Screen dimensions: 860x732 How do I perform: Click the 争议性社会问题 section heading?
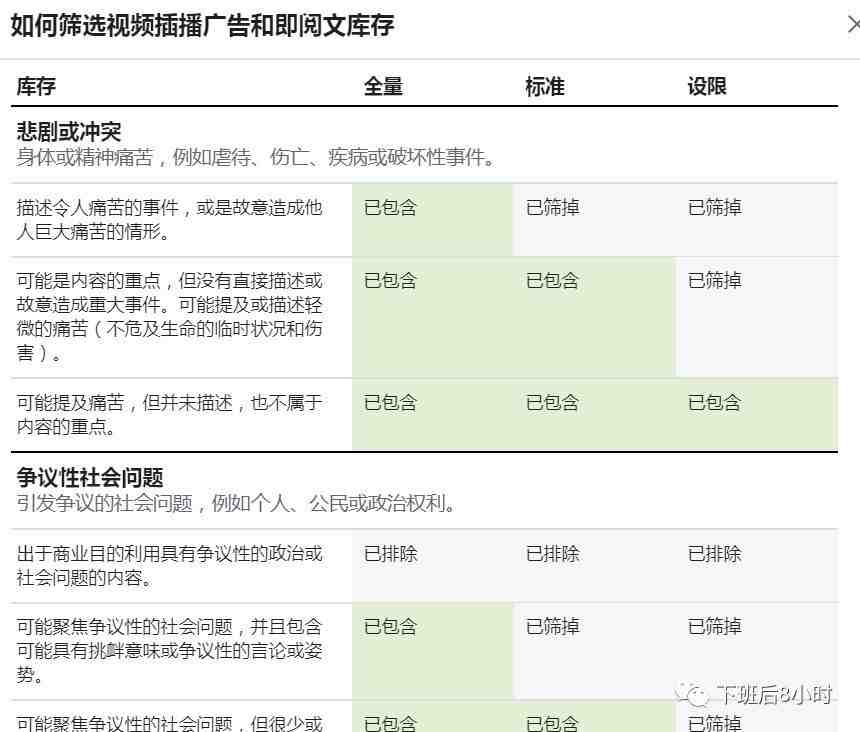pyautogui.click(x=90, y=478)
